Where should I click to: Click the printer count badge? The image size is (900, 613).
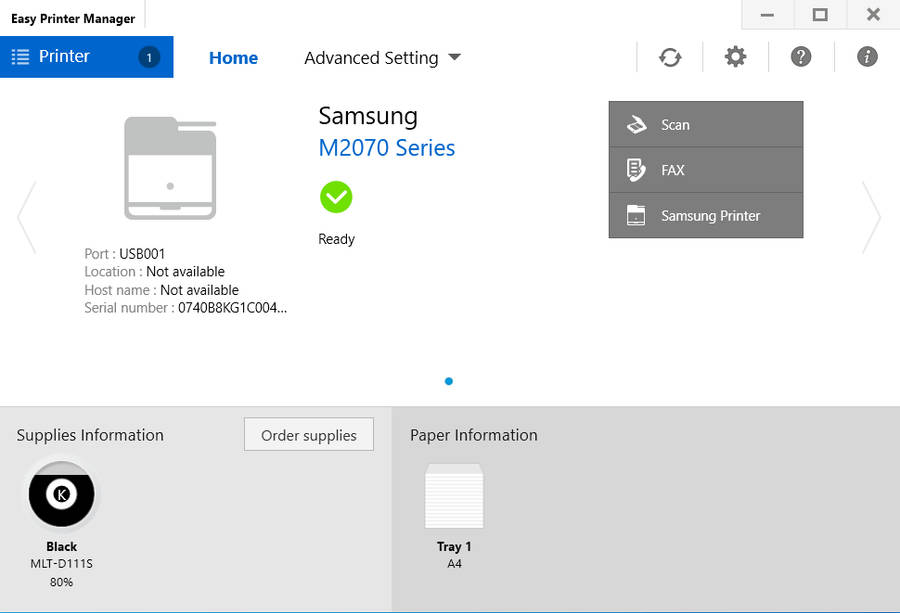[x=149, y=57]
